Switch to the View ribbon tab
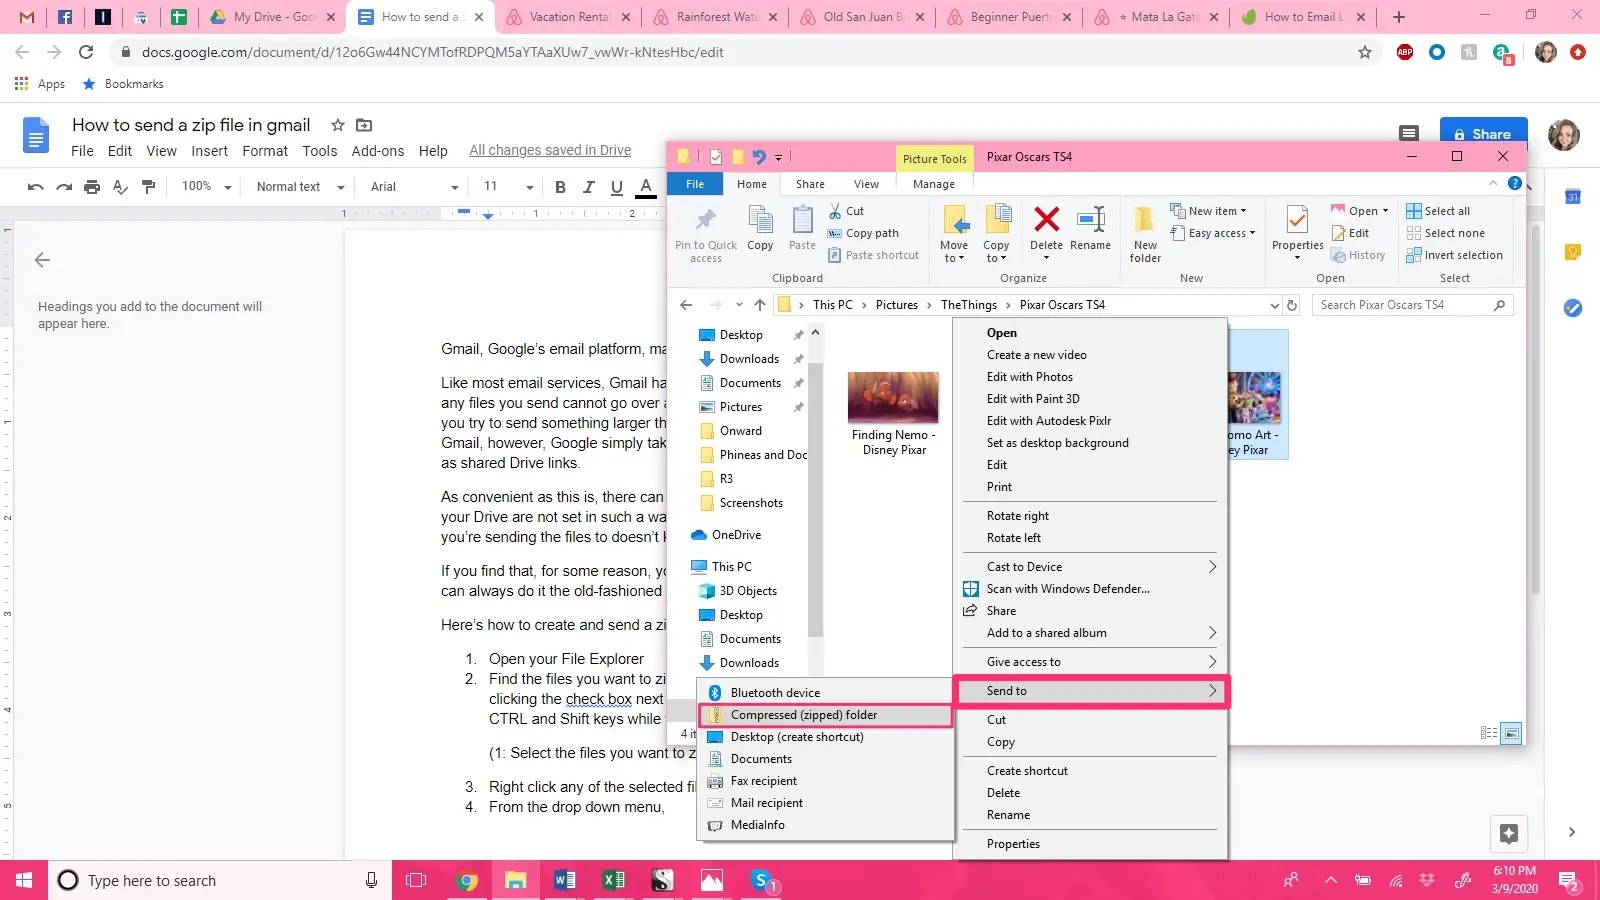Image resolution: width=1600 pixels, height=900 pixels. [866, 183]
